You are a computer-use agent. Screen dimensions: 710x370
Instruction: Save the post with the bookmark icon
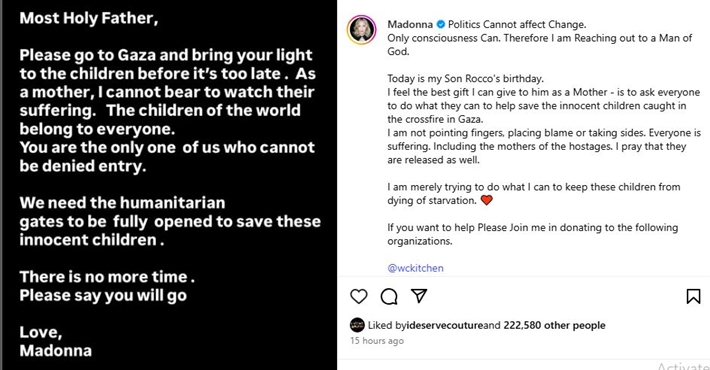(693, 296)
